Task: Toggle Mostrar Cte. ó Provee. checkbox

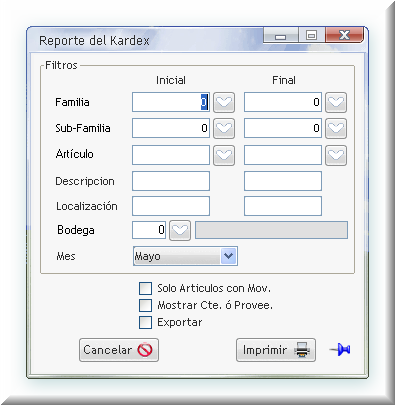Action: pyautogui.click(x=145, y=305)
